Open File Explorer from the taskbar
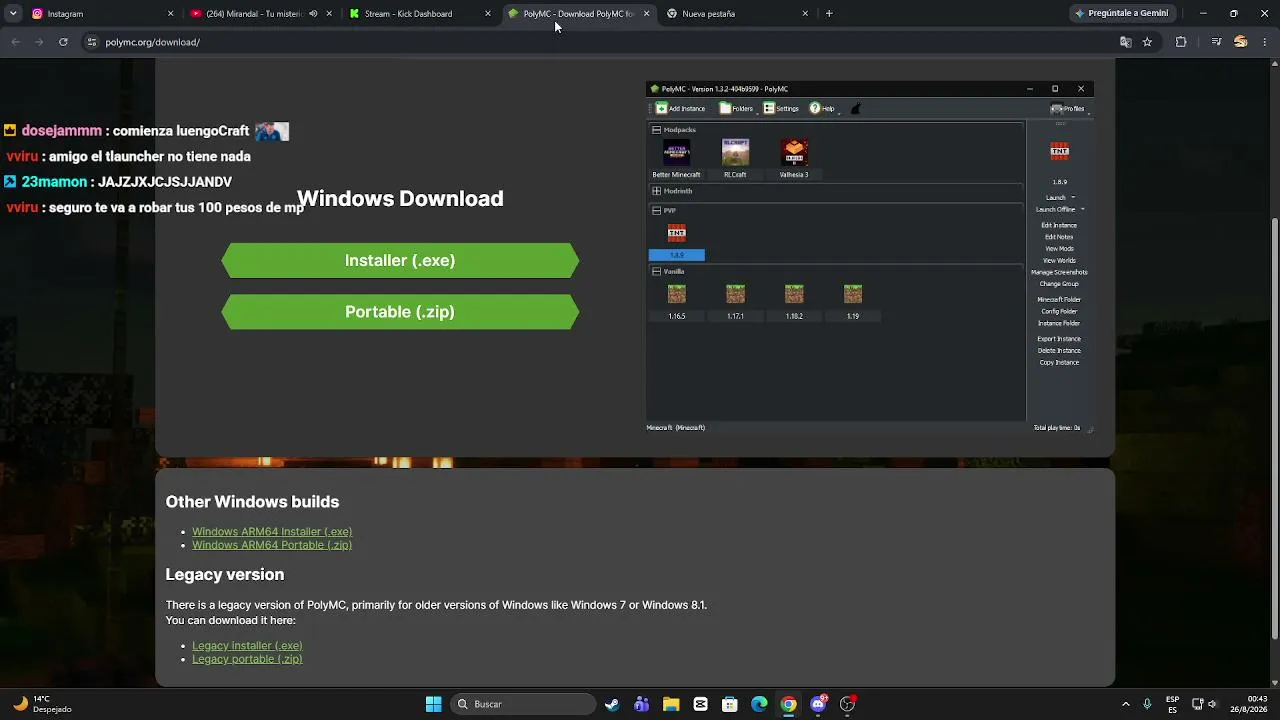This screenshot has width=1280, height=720. [671, 704]
